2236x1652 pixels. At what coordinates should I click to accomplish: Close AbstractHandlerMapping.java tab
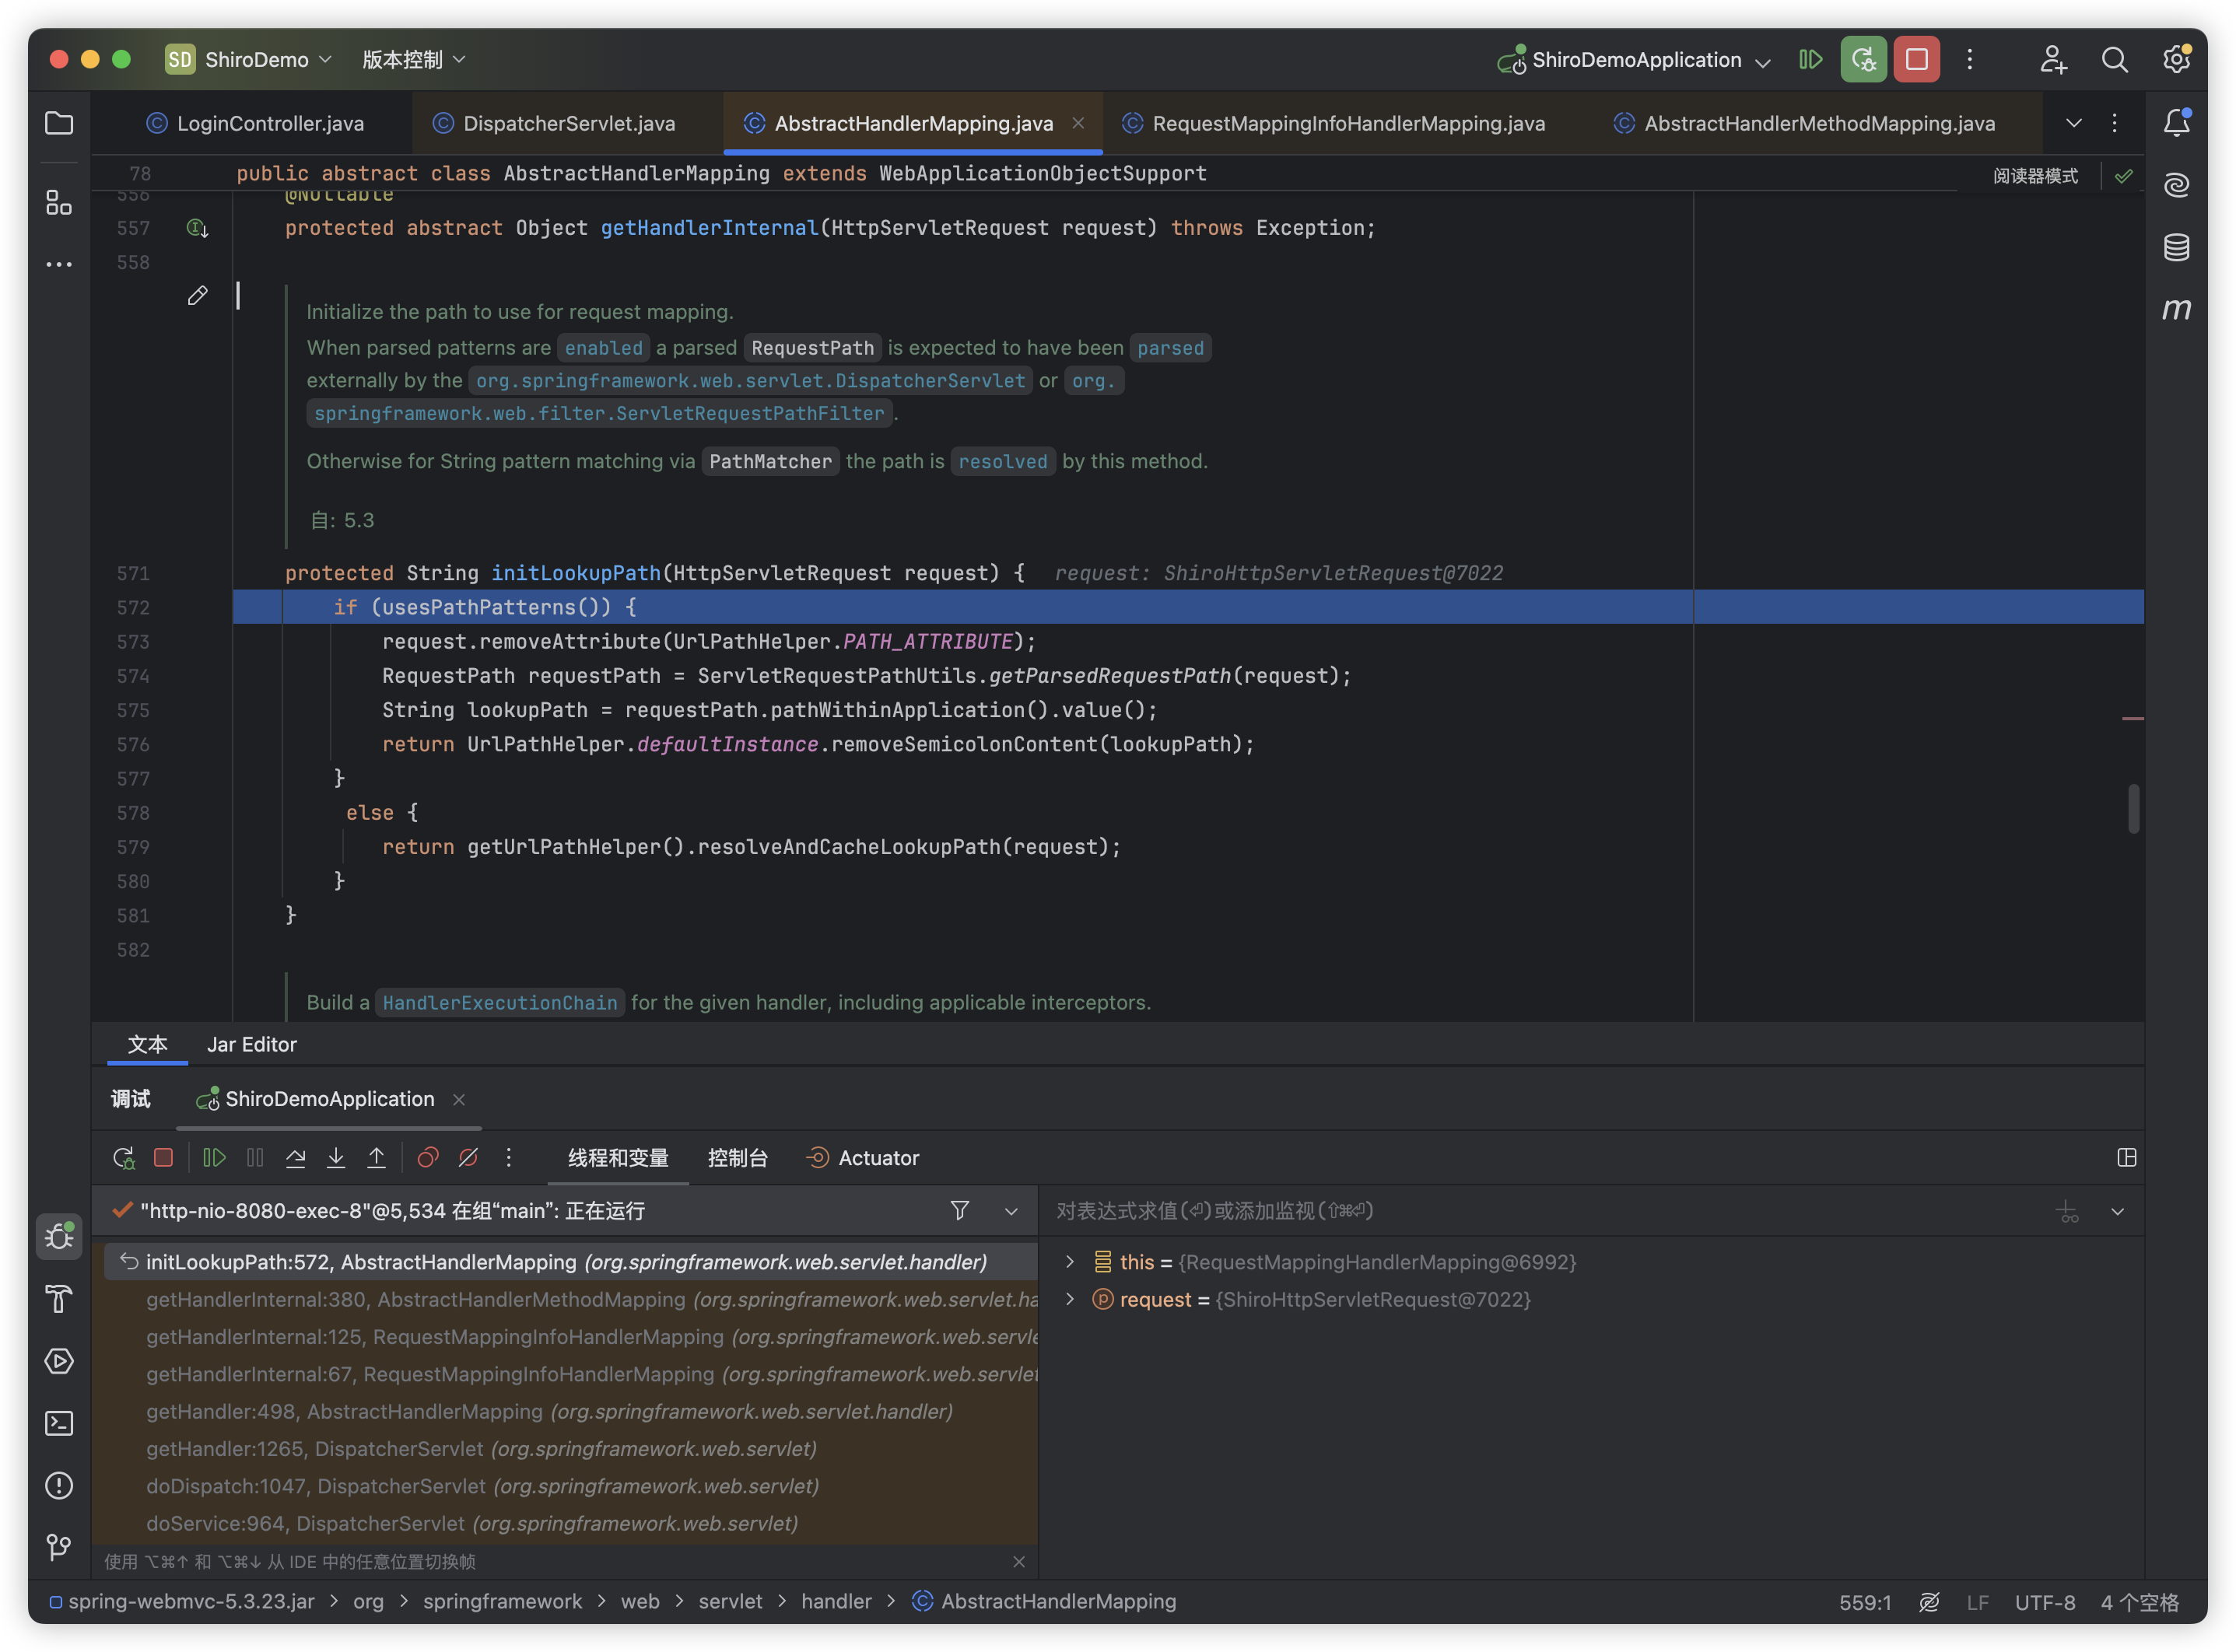1078,123
